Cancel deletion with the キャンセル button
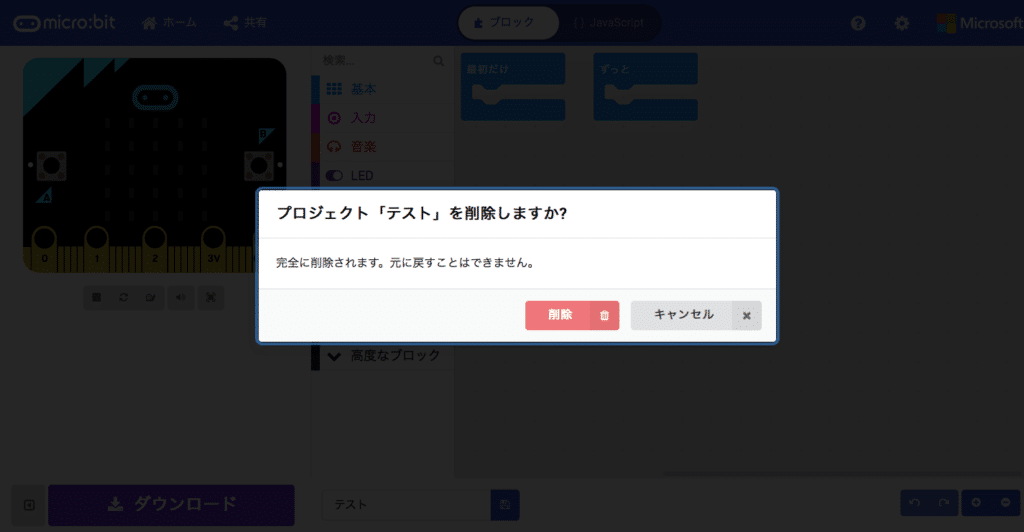This screenshot has width=1024, height=532. tap(696, 315)
